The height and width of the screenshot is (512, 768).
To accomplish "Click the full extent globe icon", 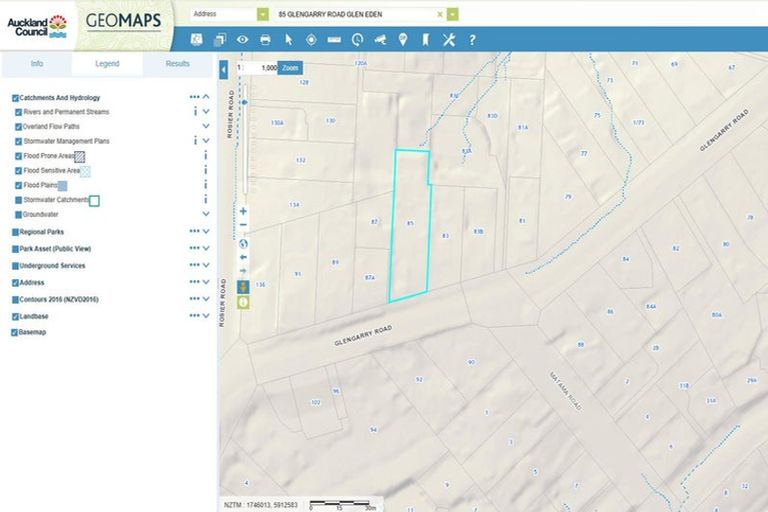I will pyautogui.click(x=243, y=243).
